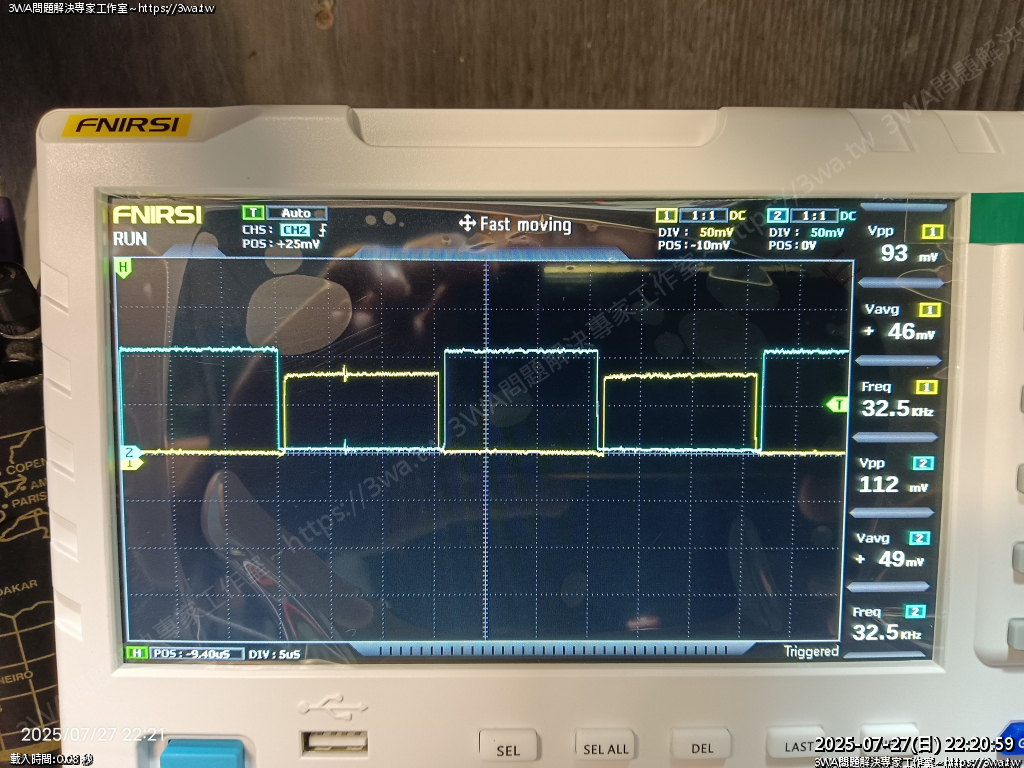1024x768 pixels.
Task: Tap the green H marker at top-left of grid
Action: 124,268
